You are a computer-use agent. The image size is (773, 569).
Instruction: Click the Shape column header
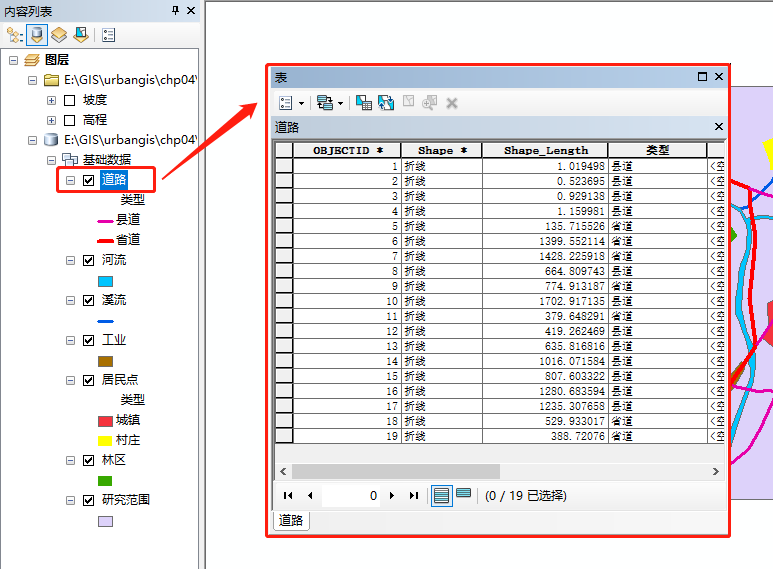(442, 150)
